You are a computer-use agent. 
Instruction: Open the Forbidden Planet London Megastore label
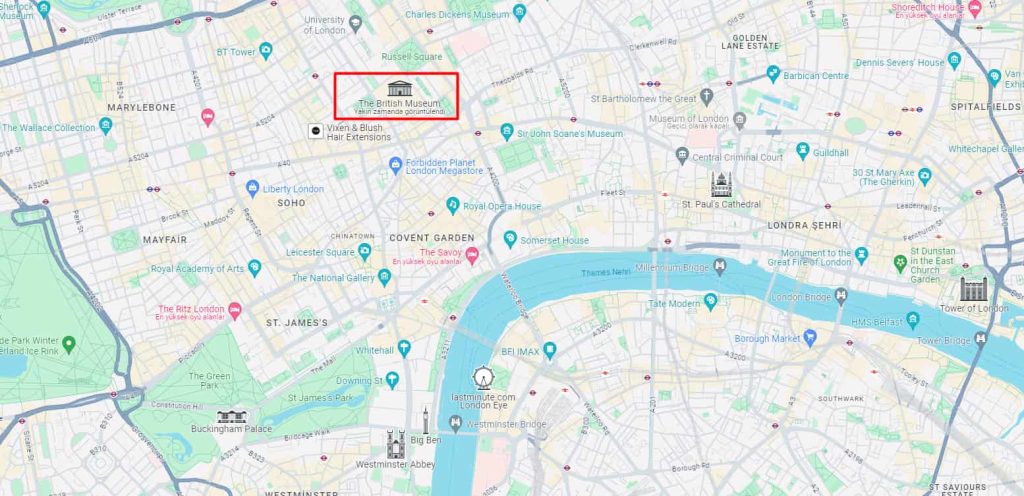click(x=444, y=166)
